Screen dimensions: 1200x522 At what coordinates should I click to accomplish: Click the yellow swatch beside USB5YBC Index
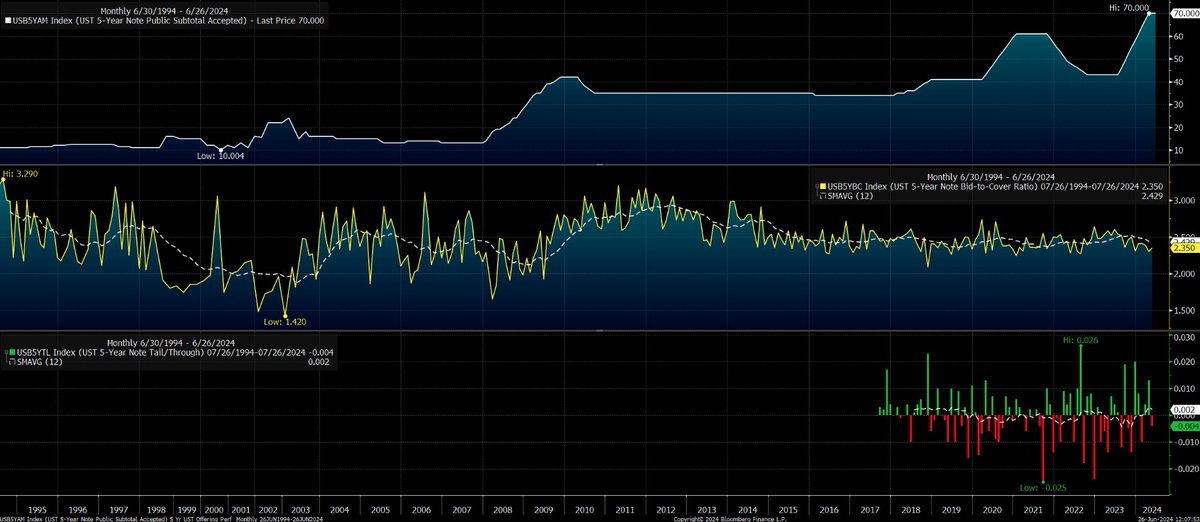[x=823, y=186]
